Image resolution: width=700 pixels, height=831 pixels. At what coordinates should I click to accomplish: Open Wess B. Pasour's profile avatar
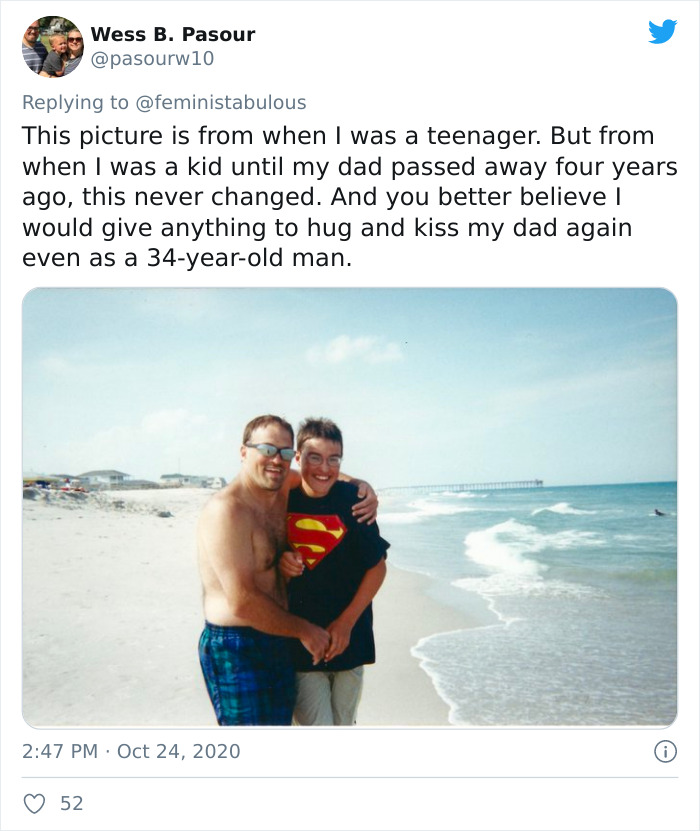(x=53, y=46)
